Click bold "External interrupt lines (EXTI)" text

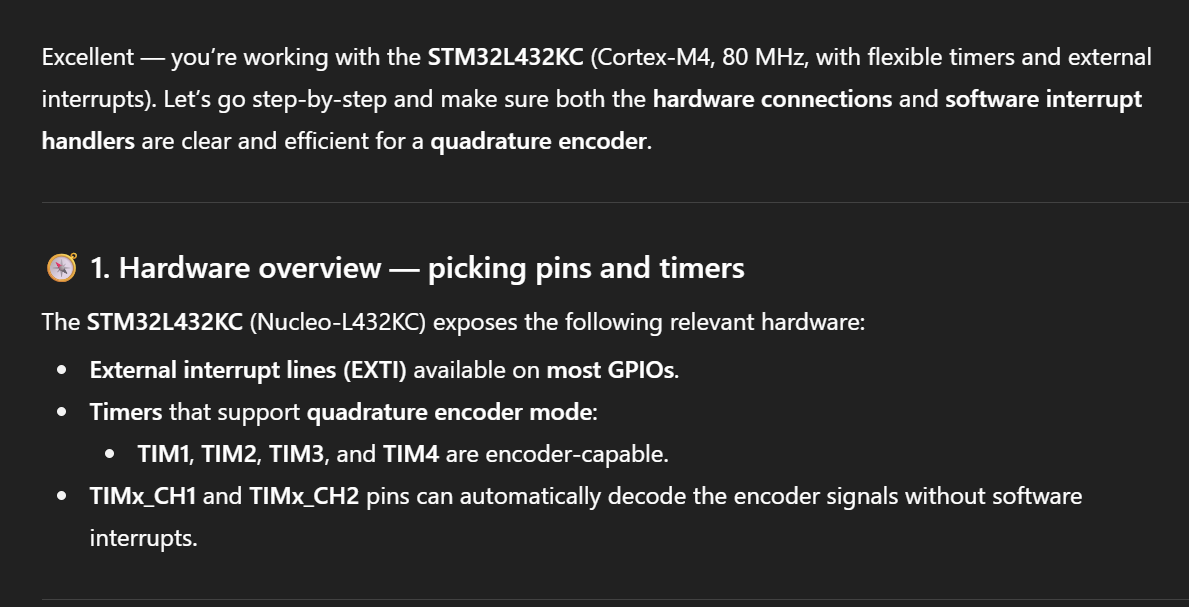point(248,370)
